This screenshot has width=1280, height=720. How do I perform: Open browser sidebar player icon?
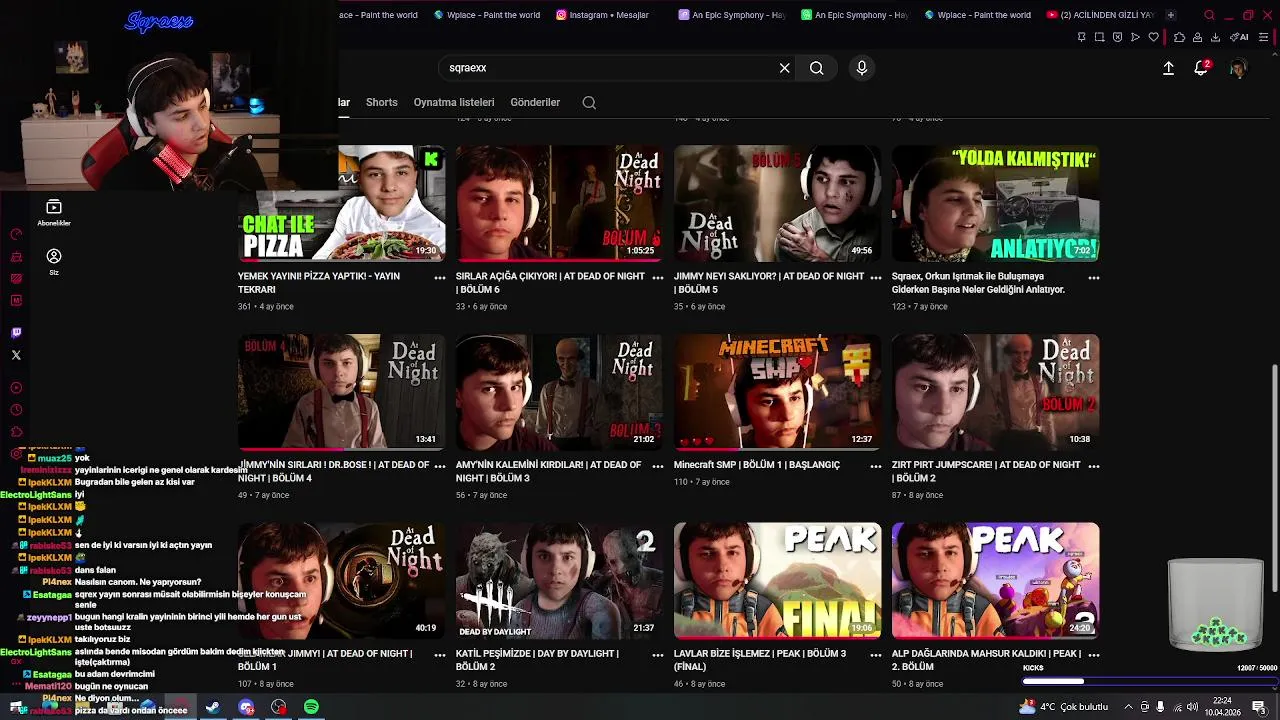coord(16,388)
